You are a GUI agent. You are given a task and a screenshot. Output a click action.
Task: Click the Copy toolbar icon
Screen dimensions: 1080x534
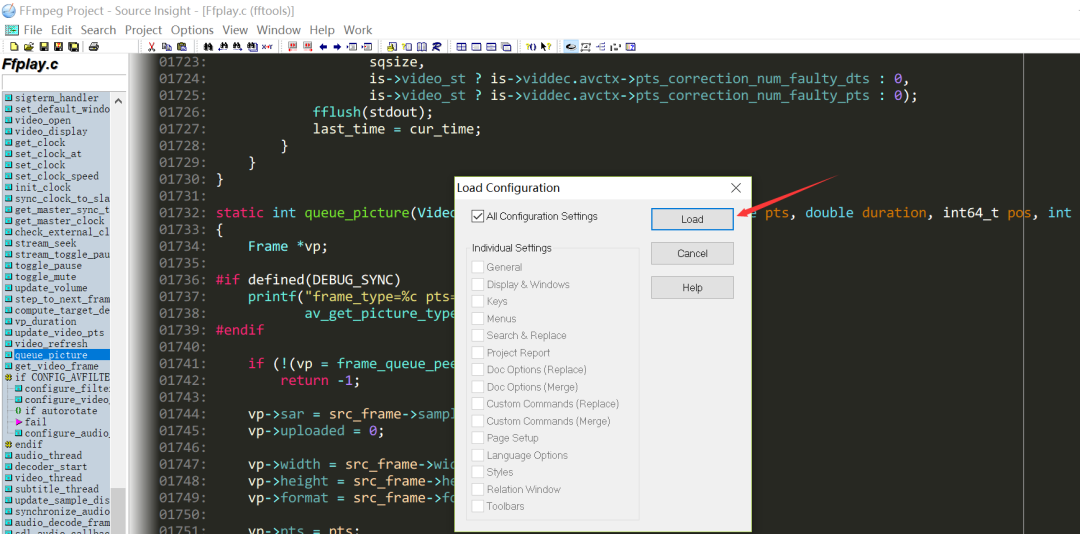tap(167, 47)
